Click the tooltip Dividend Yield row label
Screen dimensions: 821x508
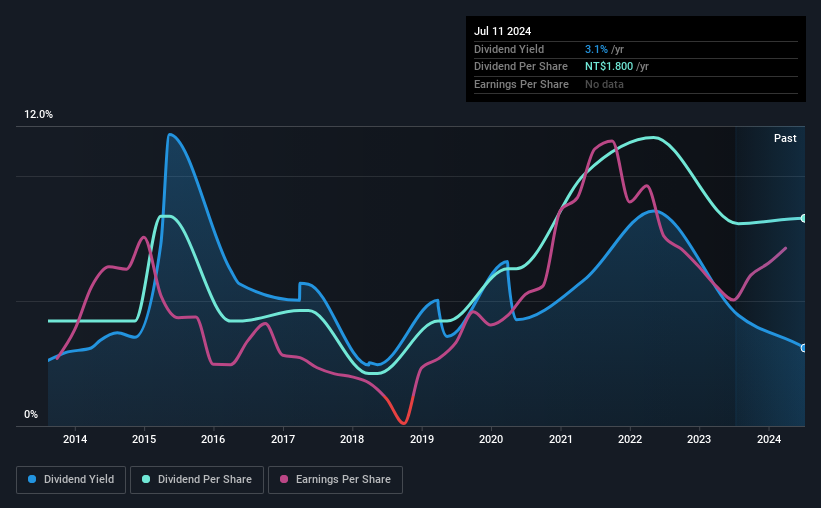509,49
